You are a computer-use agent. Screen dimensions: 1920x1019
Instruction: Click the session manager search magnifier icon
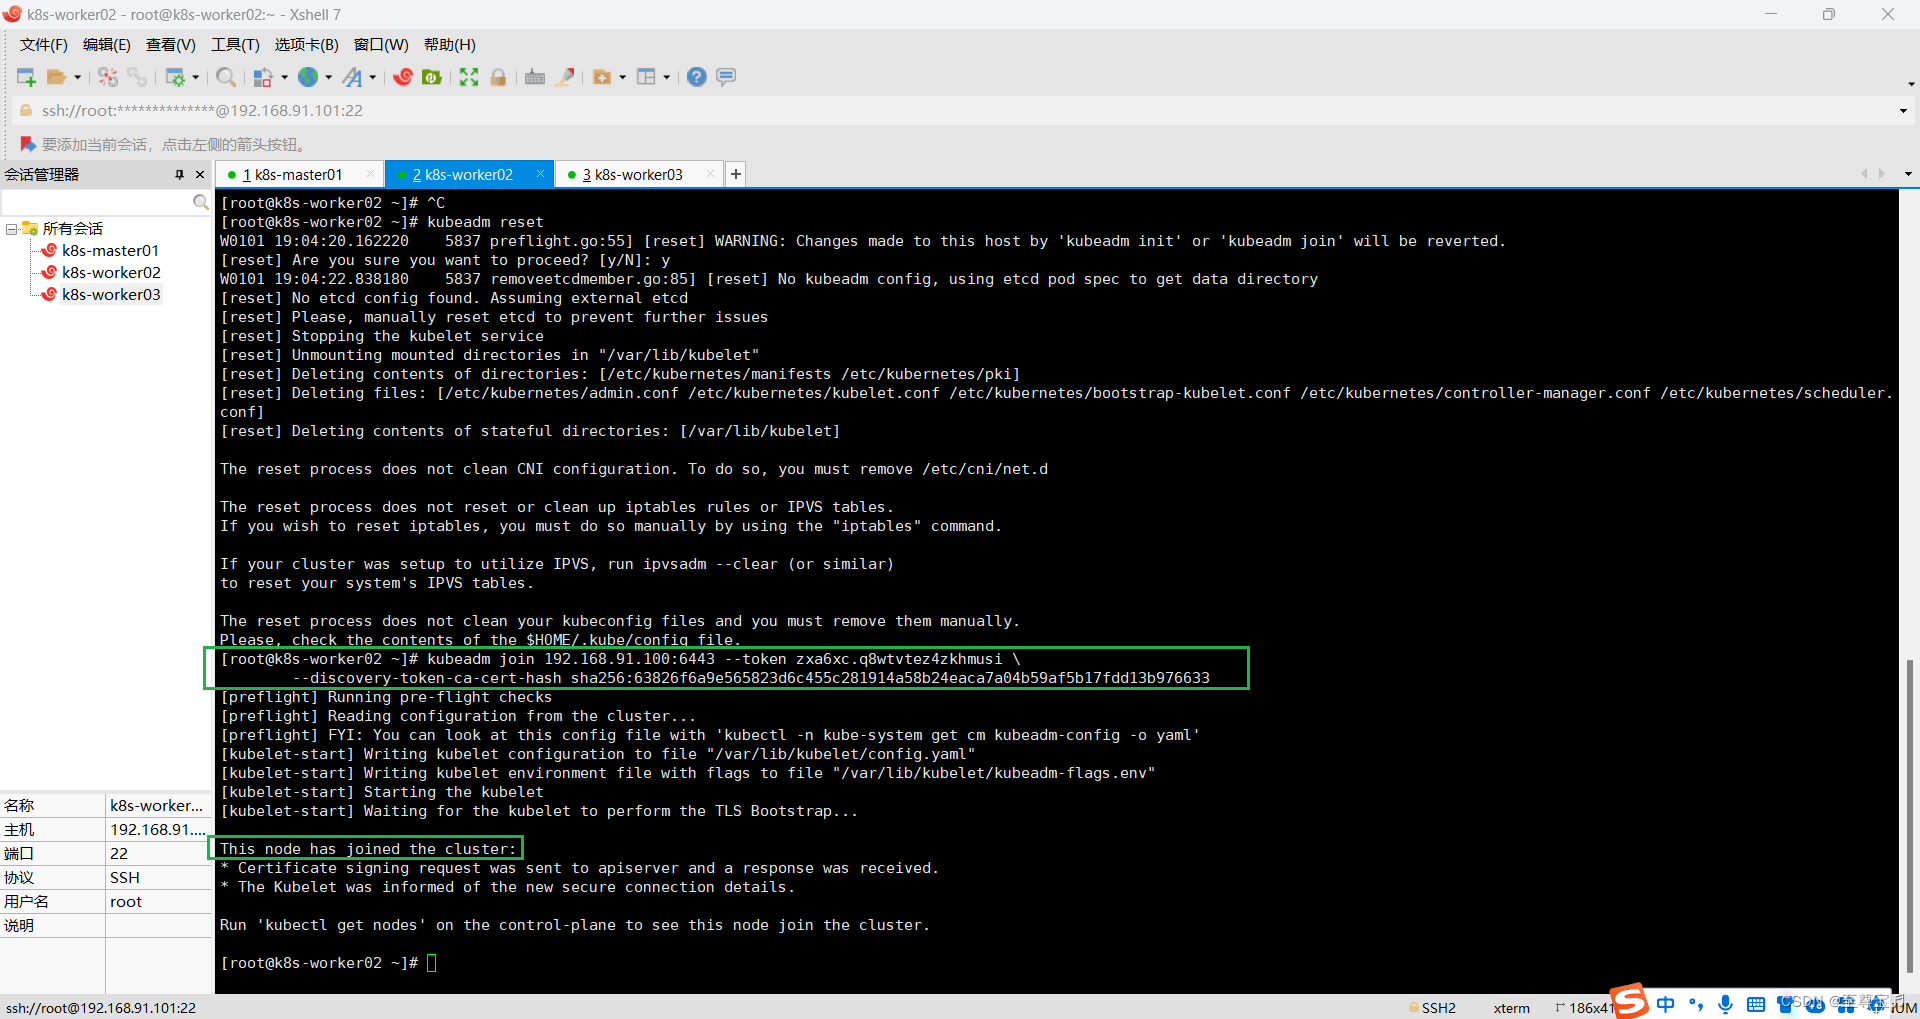[200, 203]
